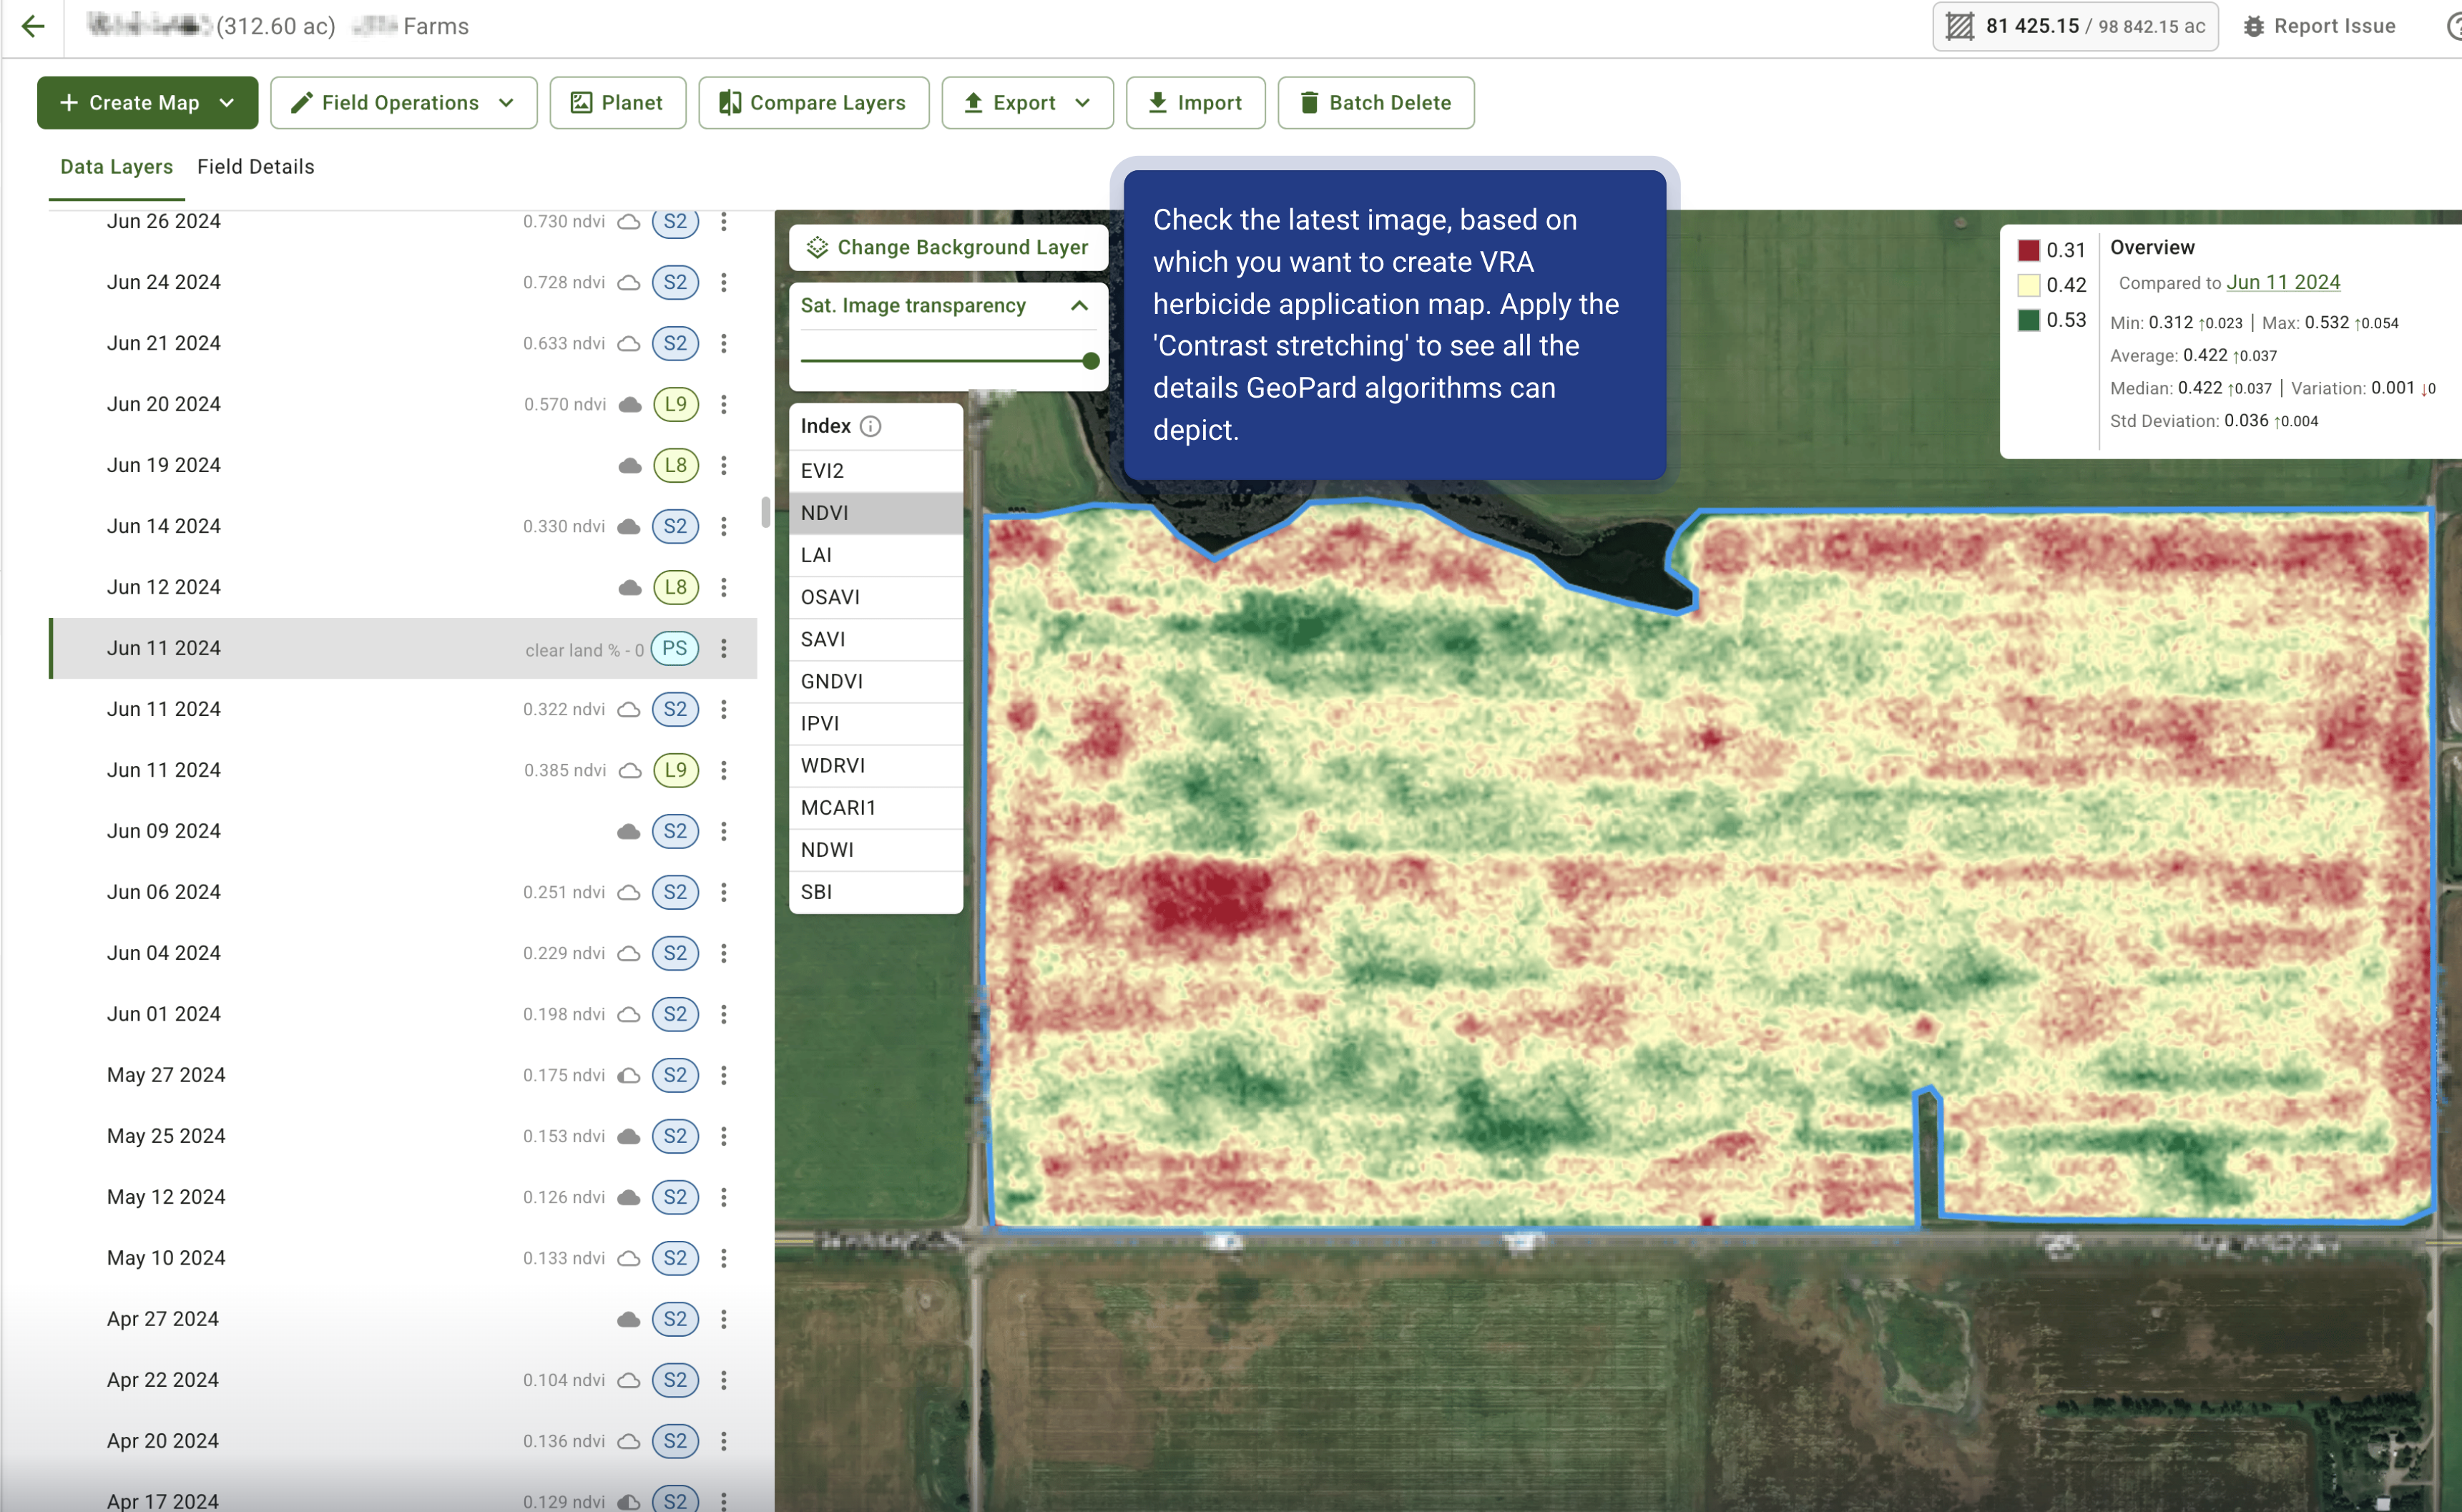Screen dimensions: 2462x1512
Task: Click the back arrow to return to fields list
Action: point(33,27)
